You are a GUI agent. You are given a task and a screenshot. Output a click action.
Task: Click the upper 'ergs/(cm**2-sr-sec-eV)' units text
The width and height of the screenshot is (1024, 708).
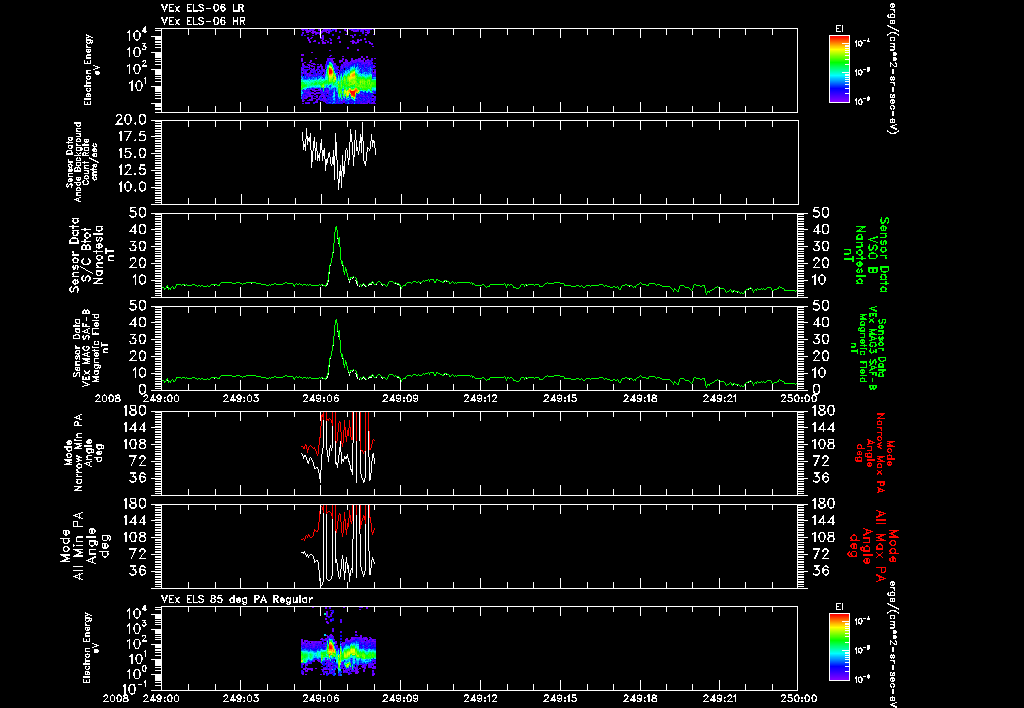(891, 67)
